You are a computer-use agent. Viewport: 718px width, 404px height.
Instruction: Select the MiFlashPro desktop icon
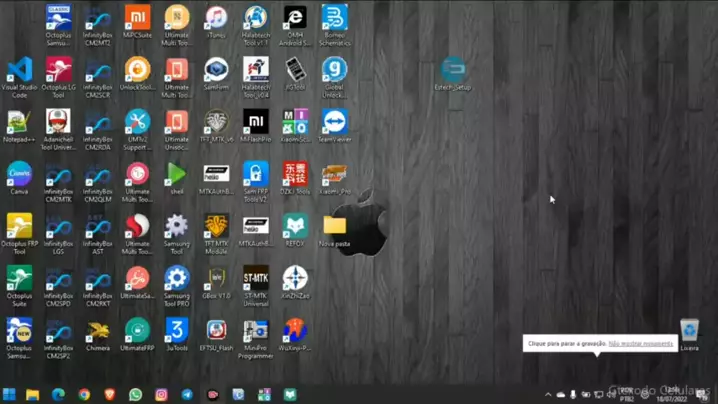pos(256,123)
